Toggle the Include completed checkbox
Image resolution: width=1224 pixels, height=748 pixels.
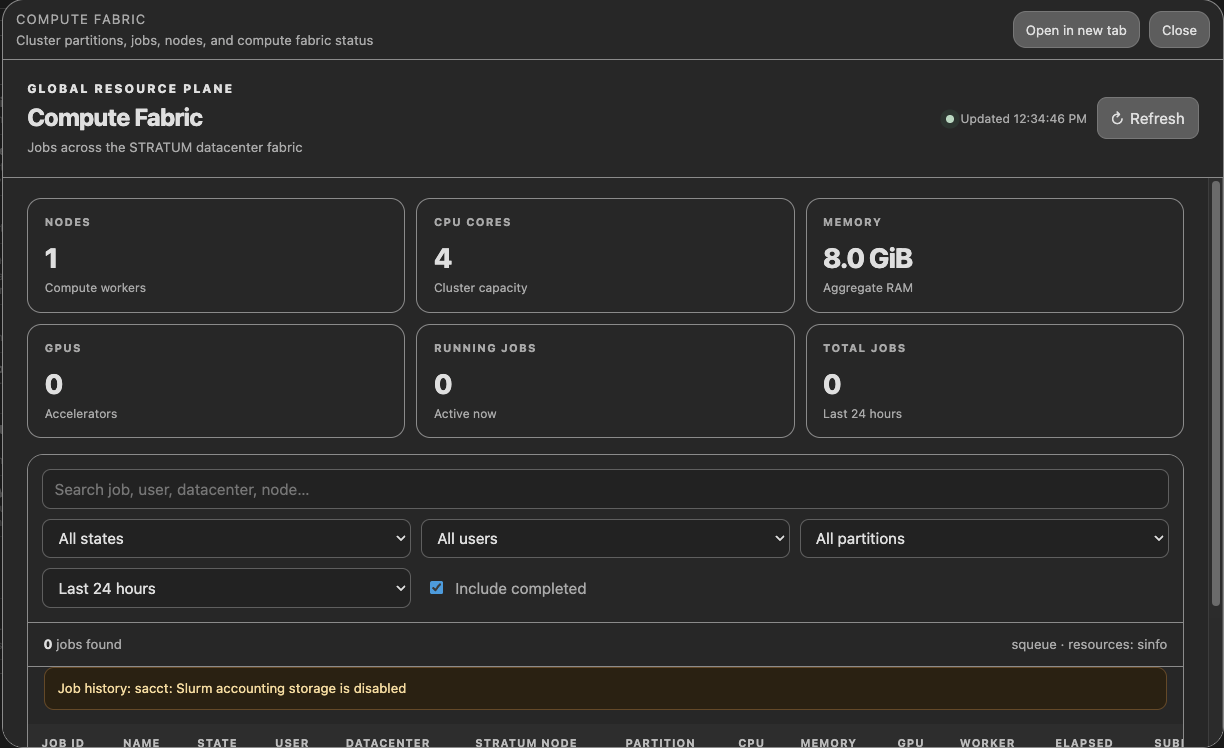click(436, 588)
